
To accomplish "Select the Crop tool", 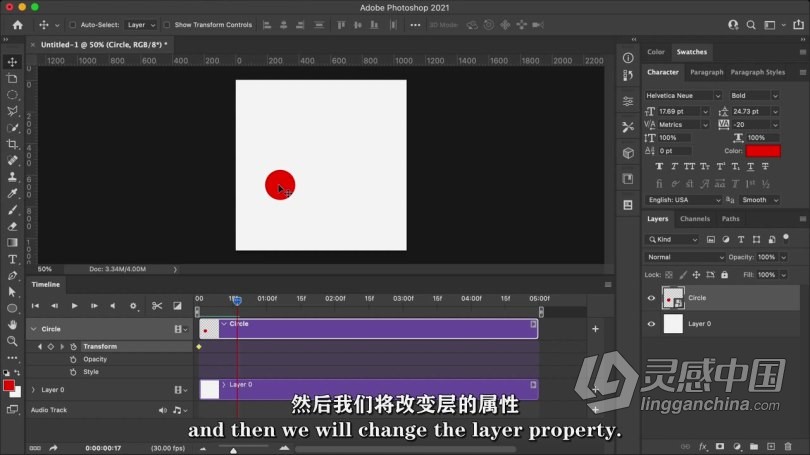I will tap(12, 144).
